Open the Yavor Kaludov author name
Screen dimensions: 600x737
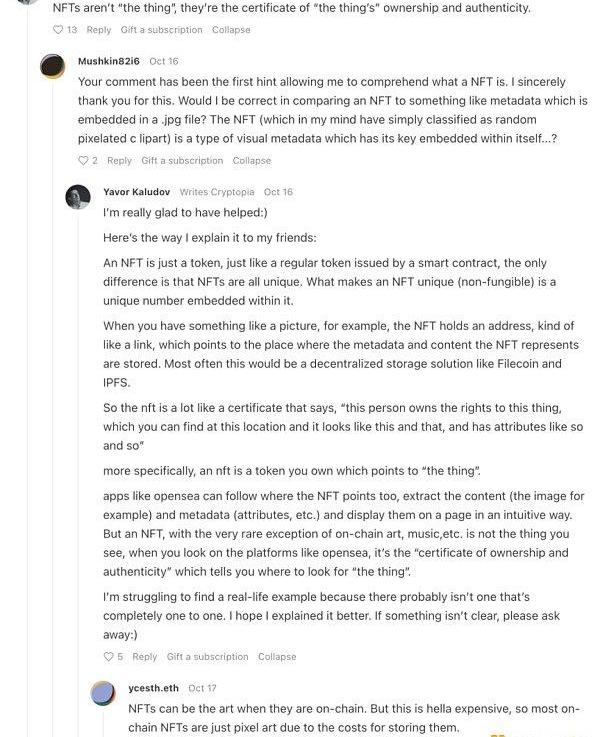(136, 192)
